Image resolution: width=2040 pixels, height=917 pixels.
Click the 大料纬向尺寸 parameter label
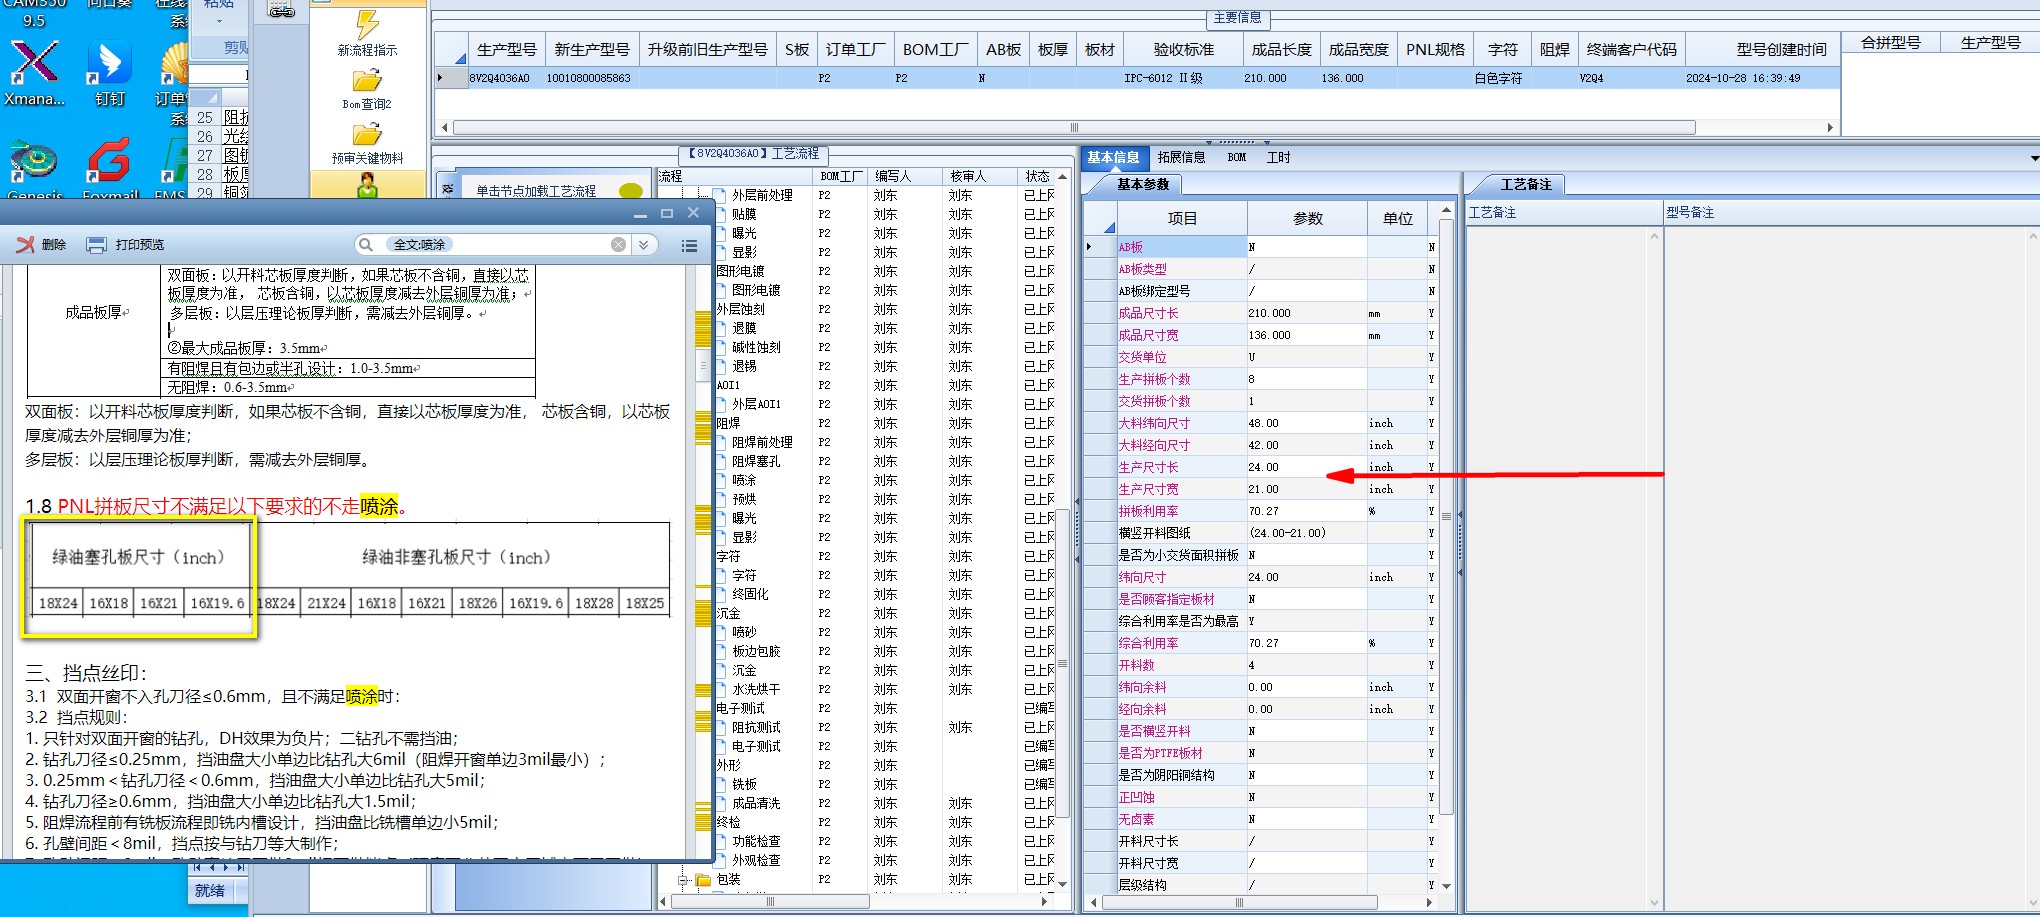click(1154, 423)
